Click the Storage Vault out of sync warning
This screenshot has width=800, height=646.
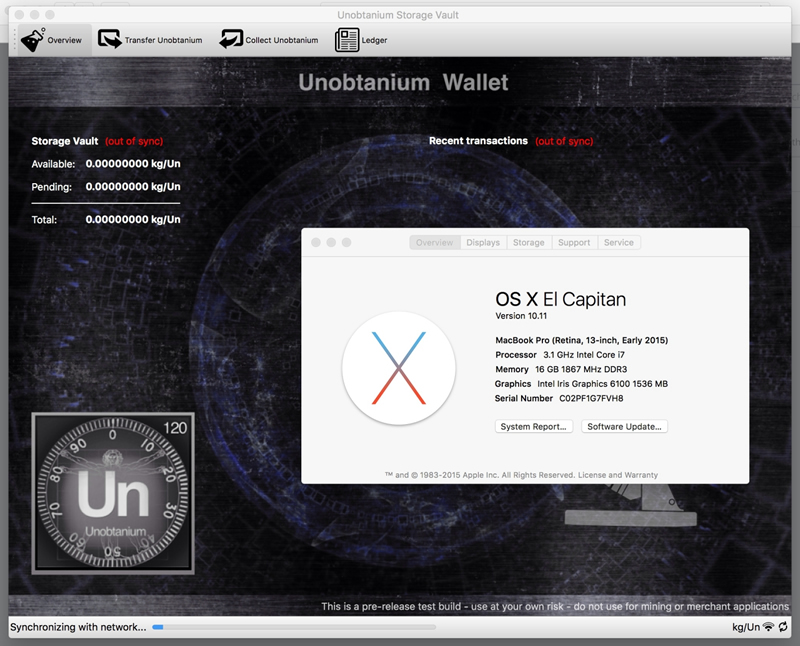[134, 142]
